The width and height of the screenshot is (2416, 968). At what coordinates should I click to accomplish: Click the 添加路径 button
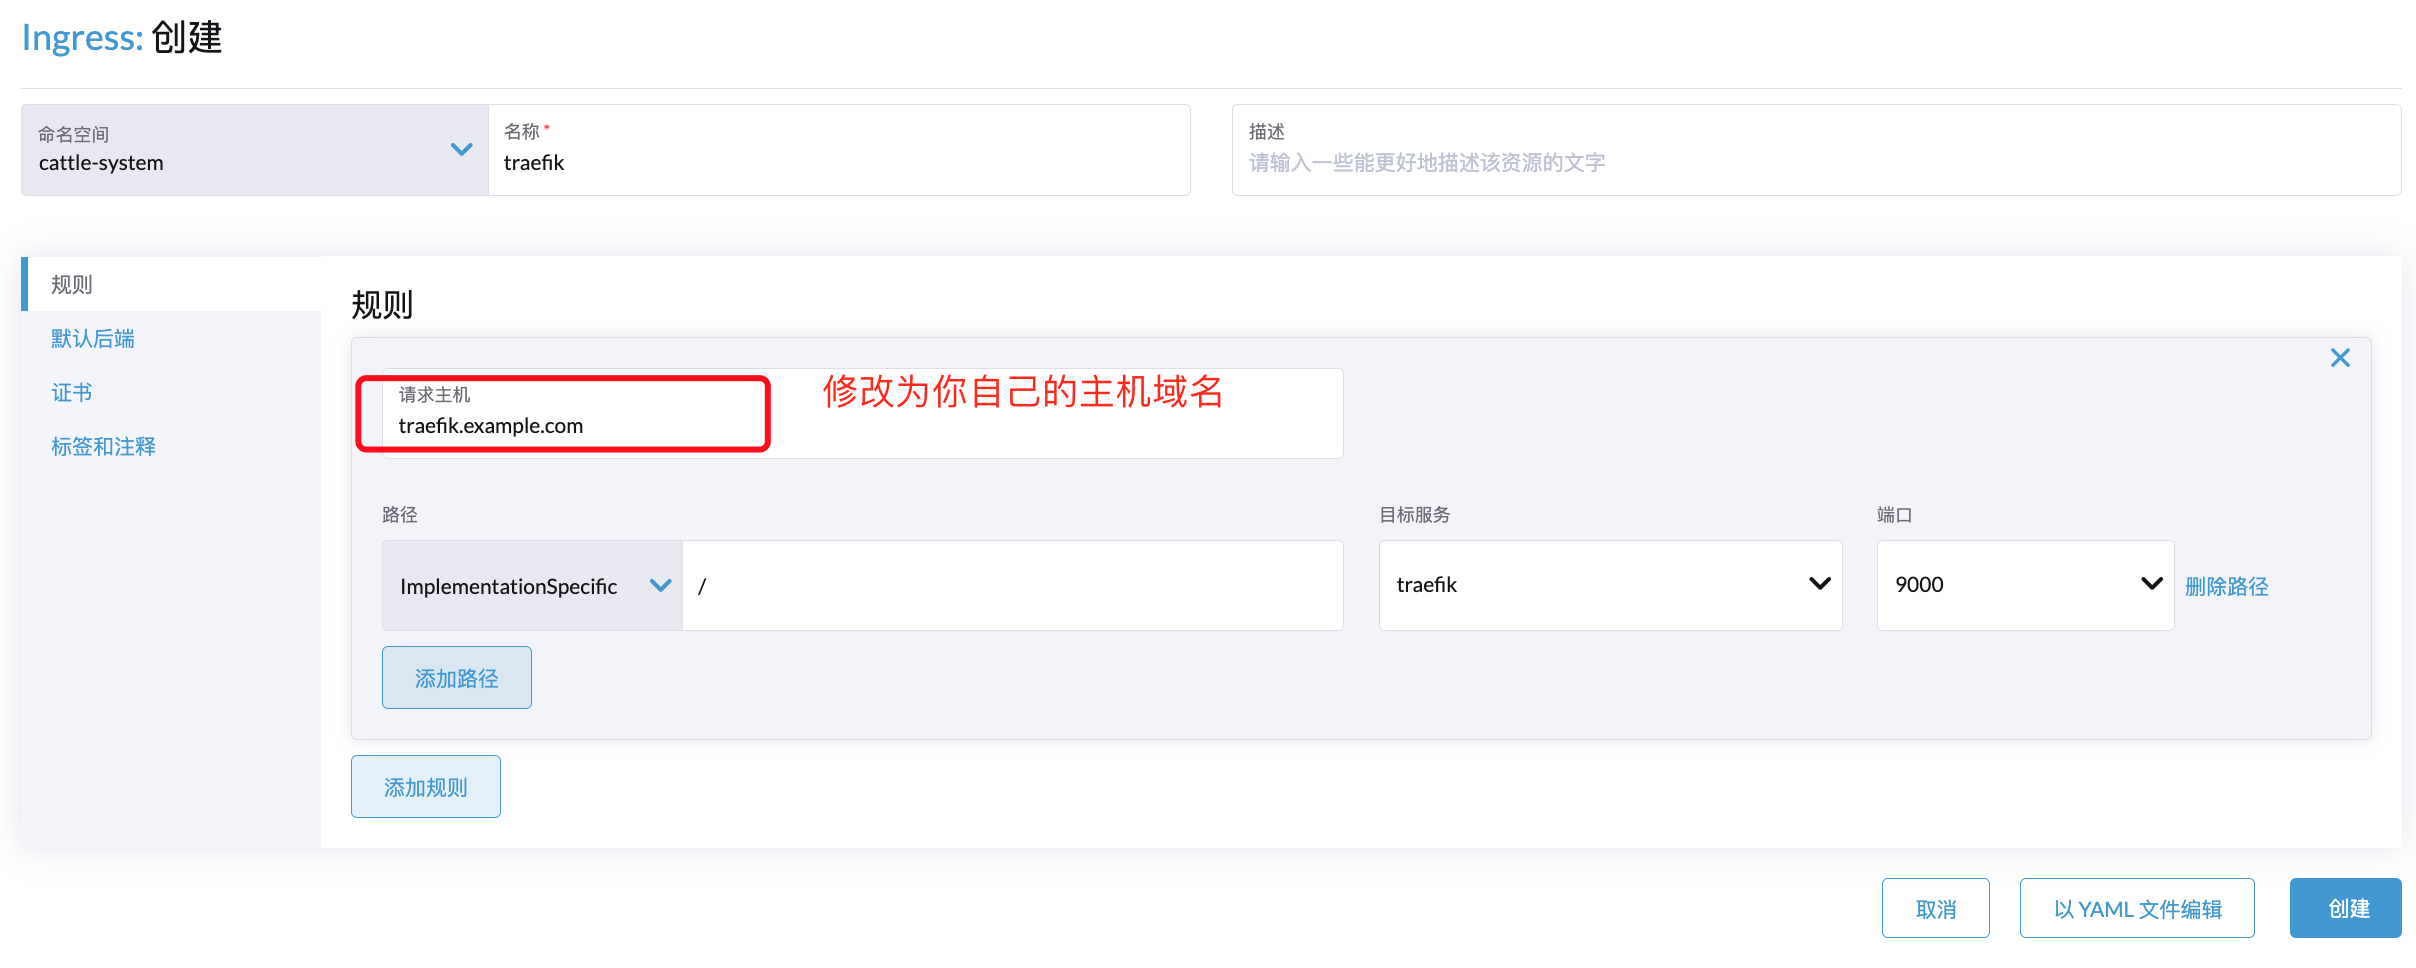coord(456,678)
